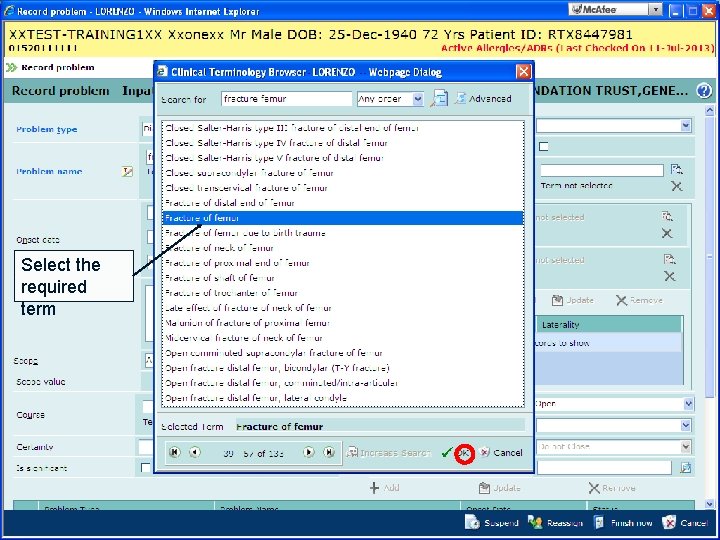Click the Problem type label

click(46, 129)
